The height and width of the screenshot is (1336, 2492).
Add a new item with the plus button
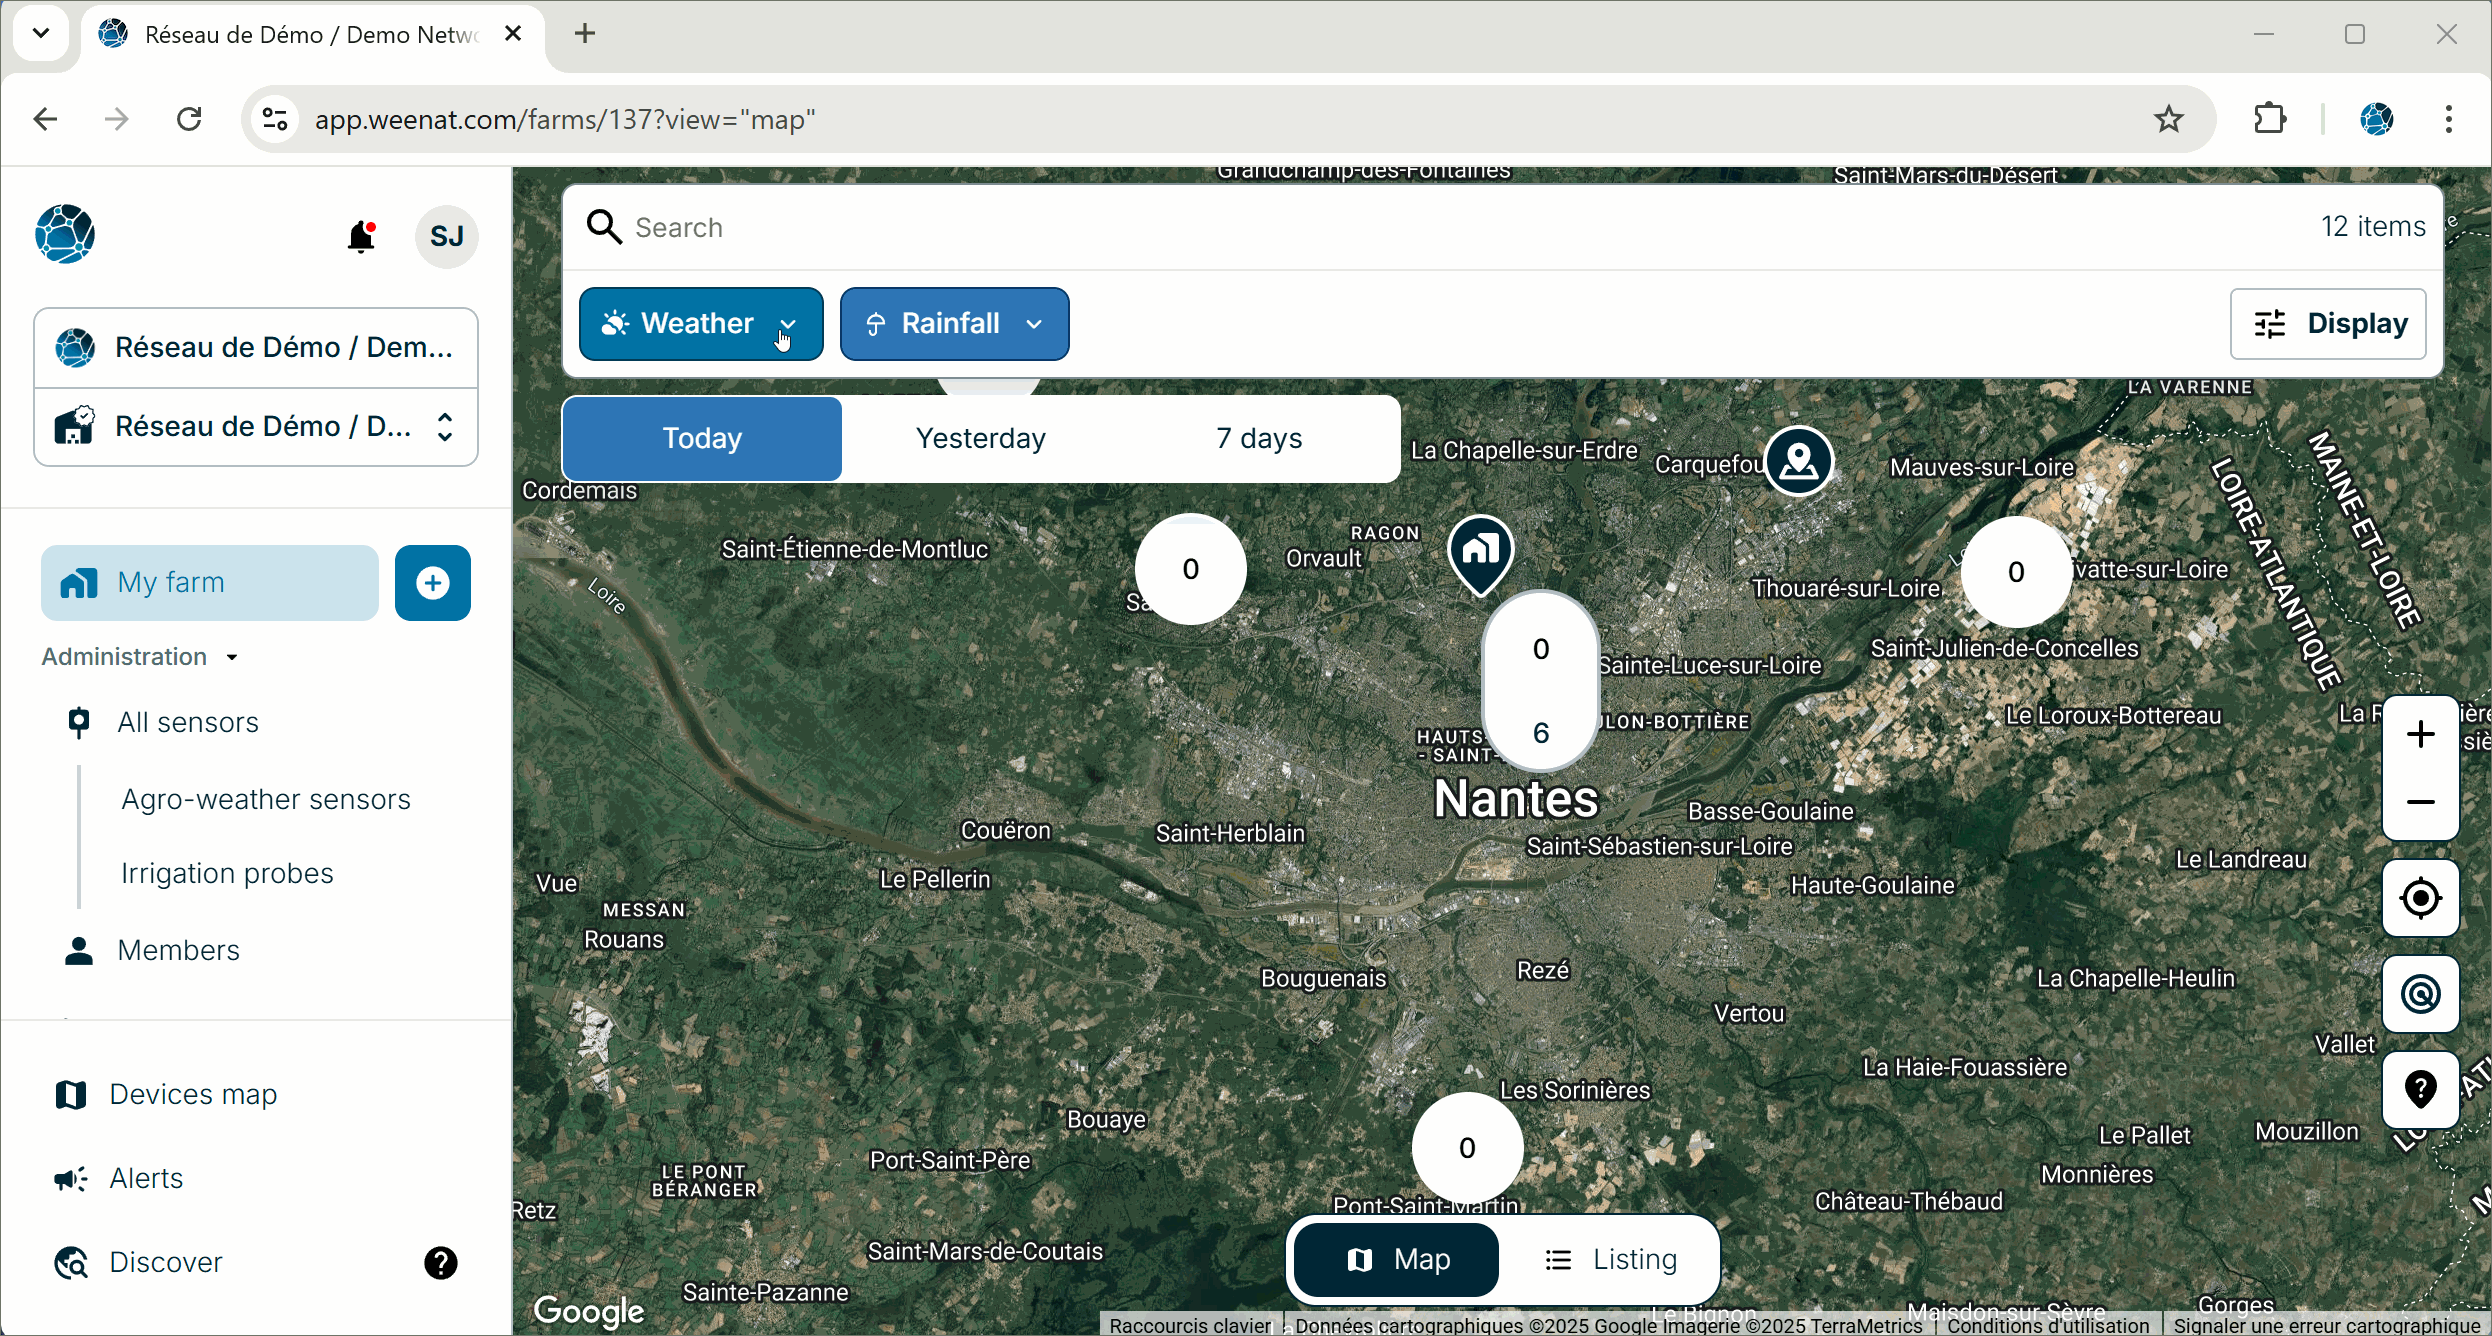point(433,583)
